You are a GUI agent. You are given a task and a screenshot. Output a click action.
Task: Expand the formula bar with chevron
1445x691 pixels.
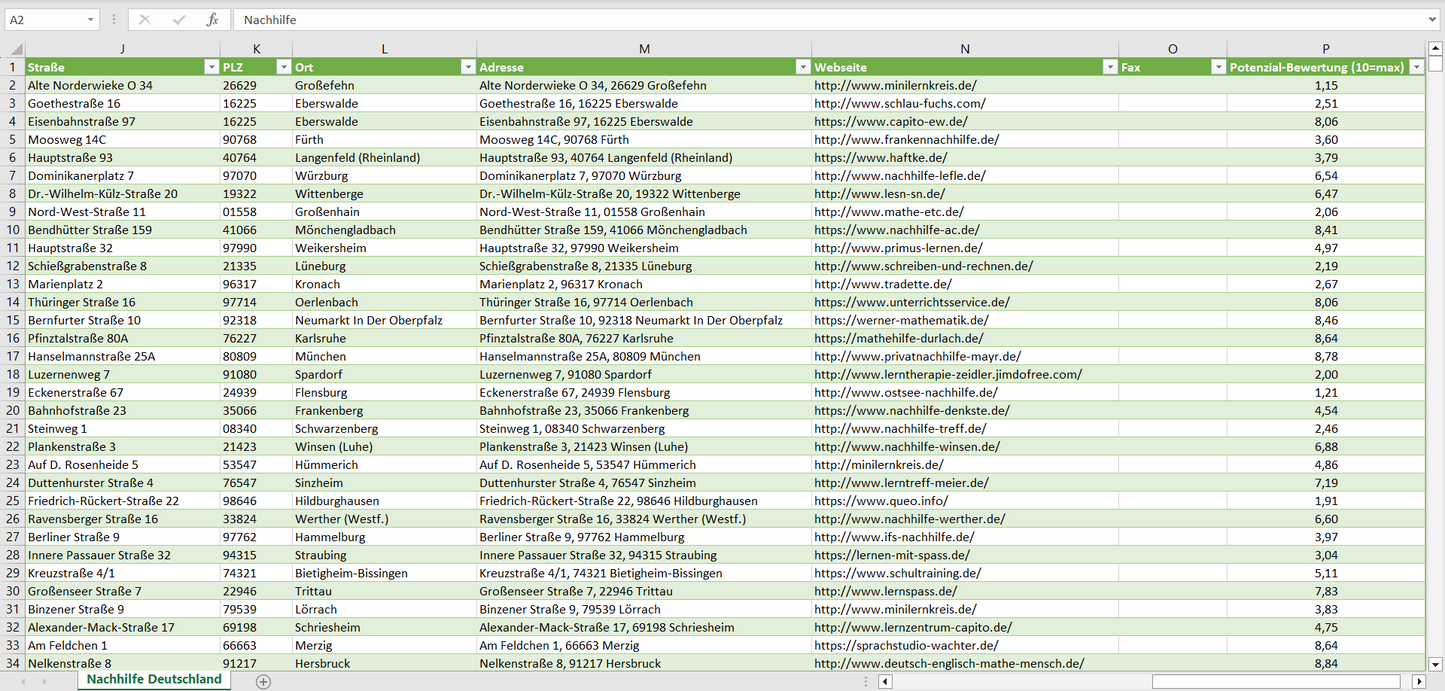[x=1433, y=20]
